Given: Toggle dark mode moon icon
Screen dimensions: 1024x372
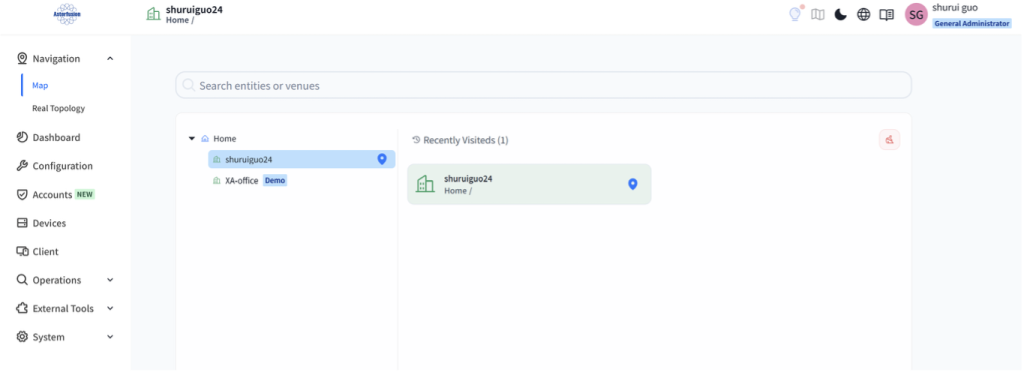Looking at the screenshot, I should pos(840,14).
